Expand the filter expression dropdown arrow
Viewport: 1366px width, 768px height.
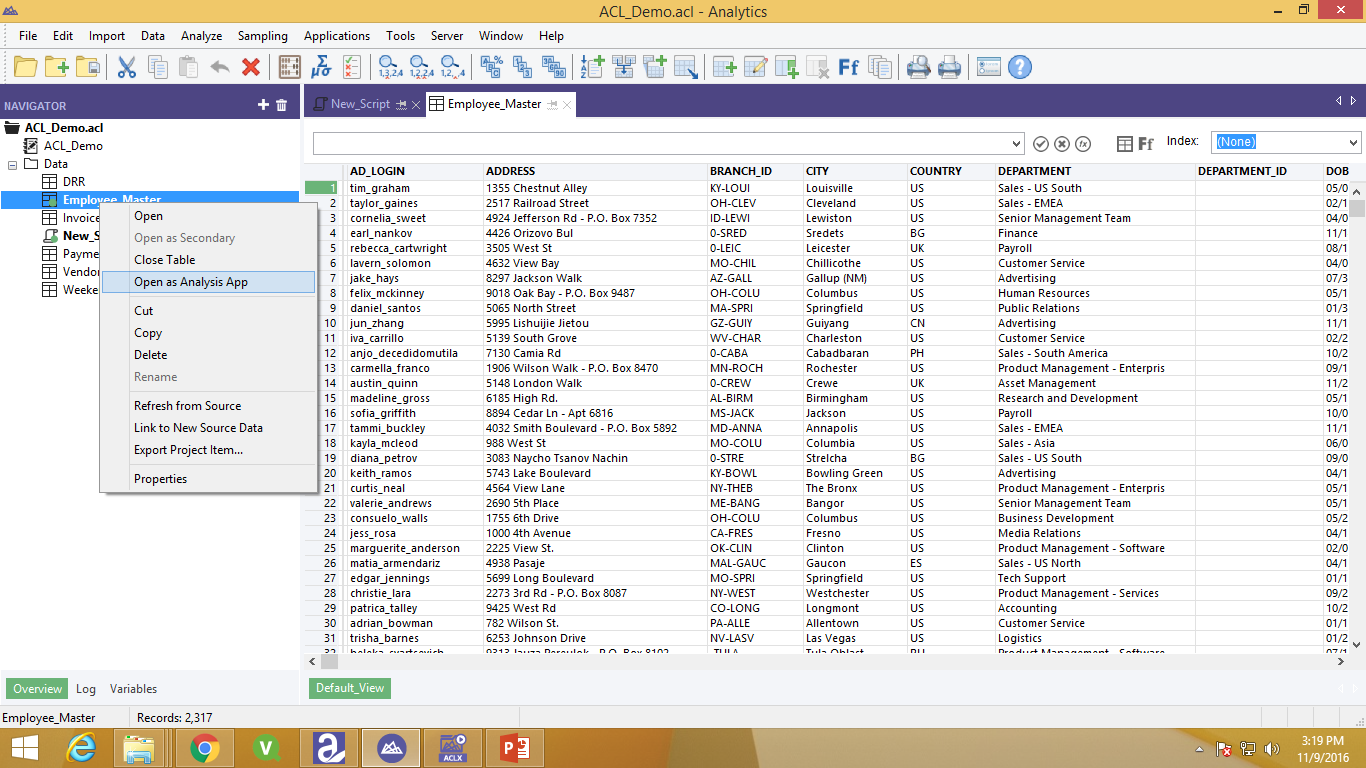(x=1017, y=144)
